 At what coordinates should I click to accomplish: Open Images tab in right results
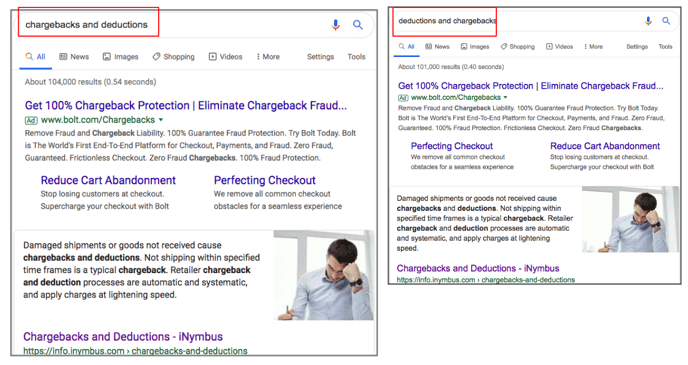coord(475,47)
